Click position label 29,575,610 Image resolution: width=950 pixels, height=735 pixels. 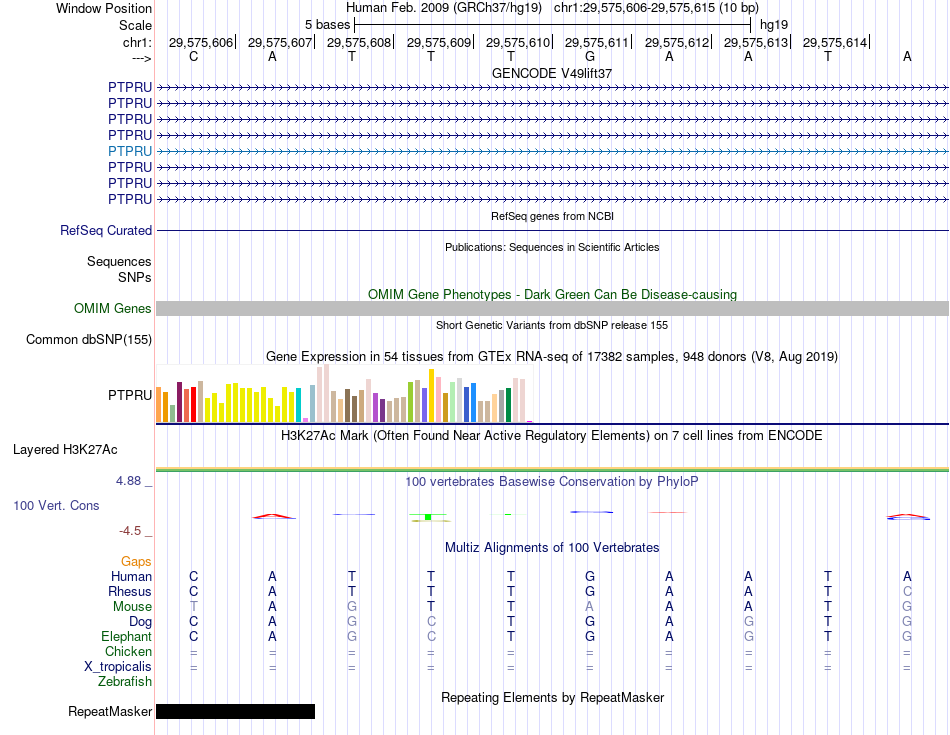coord(518,42)
